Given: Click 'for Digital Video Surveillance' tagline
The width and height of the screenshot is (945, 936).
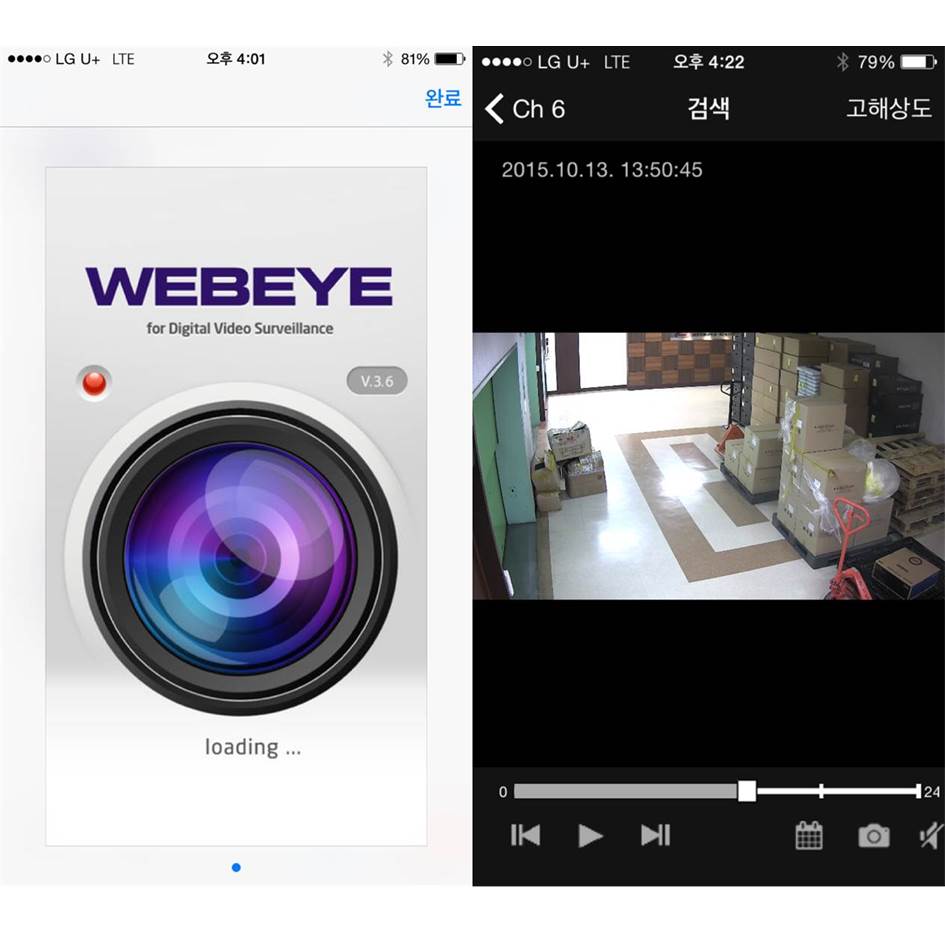Looking at the screenshot, I should tap(240, 328).
